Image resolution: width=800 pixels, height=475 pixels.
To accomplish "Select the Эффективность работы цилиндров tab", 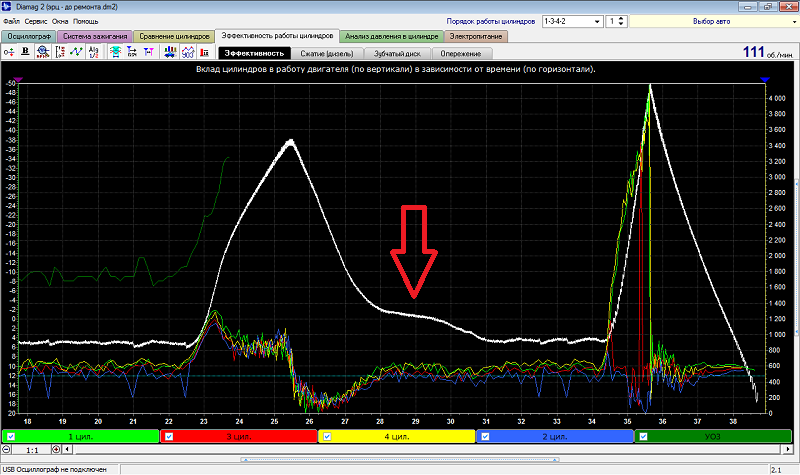I will click(x=277, y=36).
